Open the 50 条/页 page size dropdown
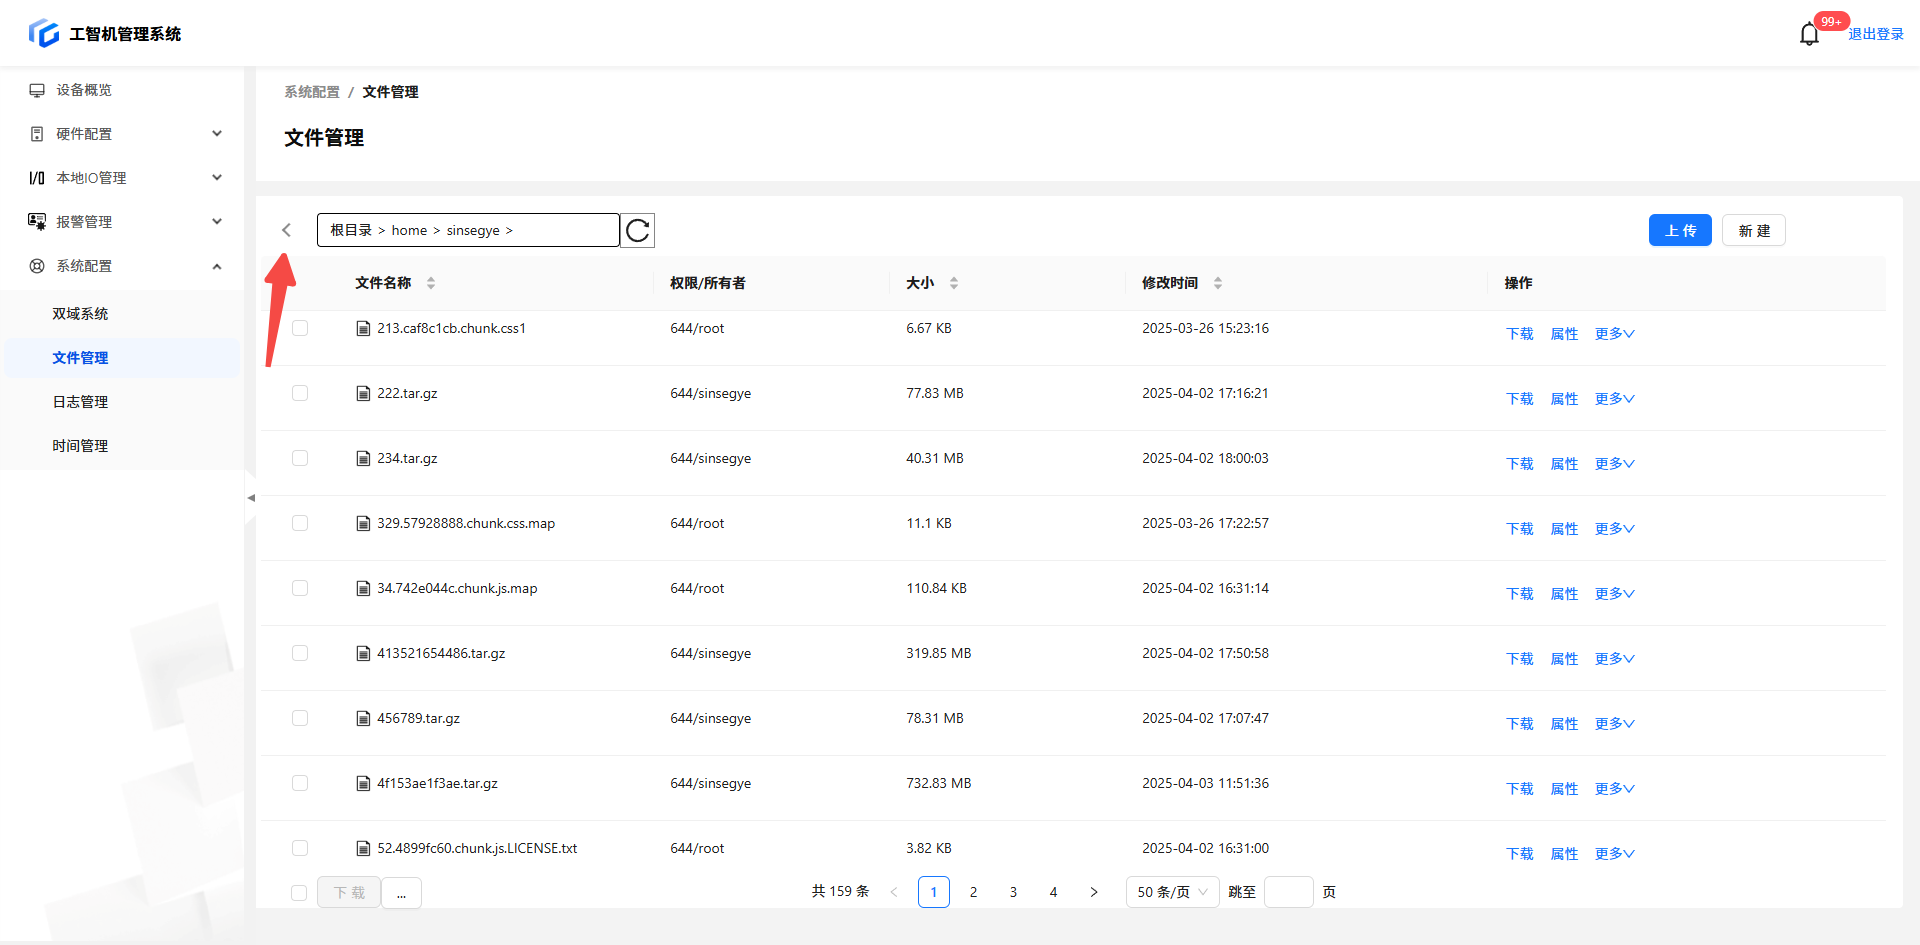 1172,892
